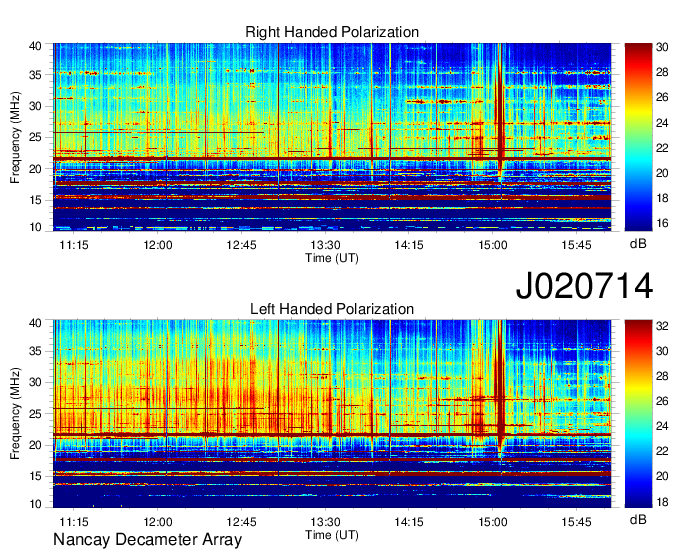Click the "13:30" time tick of Right Handed plot
The width and height of the screenshot is (680, 552).
325,245
